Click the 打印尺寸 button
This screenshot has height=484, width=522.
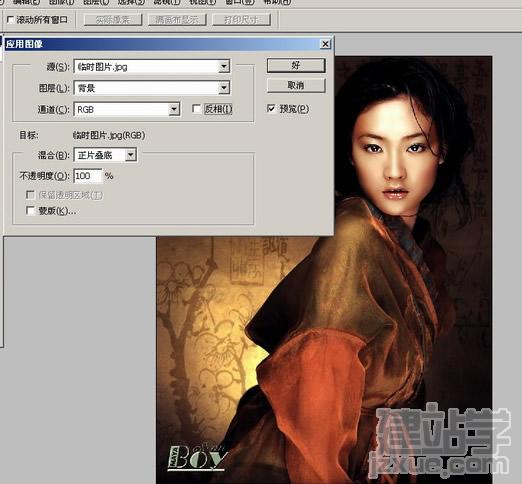(x=241, y=20)
